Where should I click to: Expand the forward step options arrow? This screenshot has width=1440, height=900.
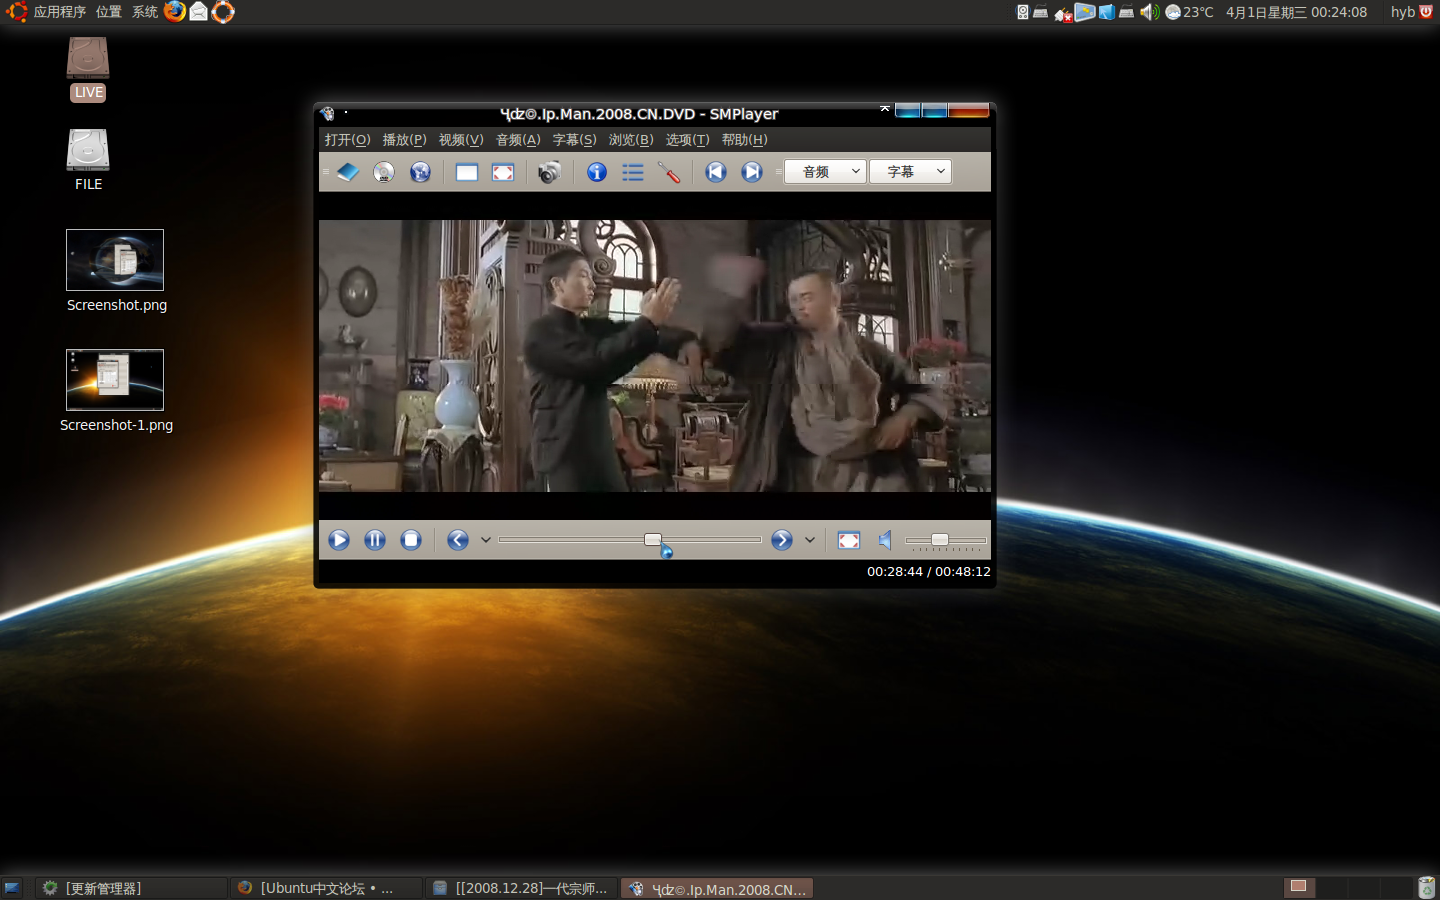pyautogui.click(x=810, y=540)
